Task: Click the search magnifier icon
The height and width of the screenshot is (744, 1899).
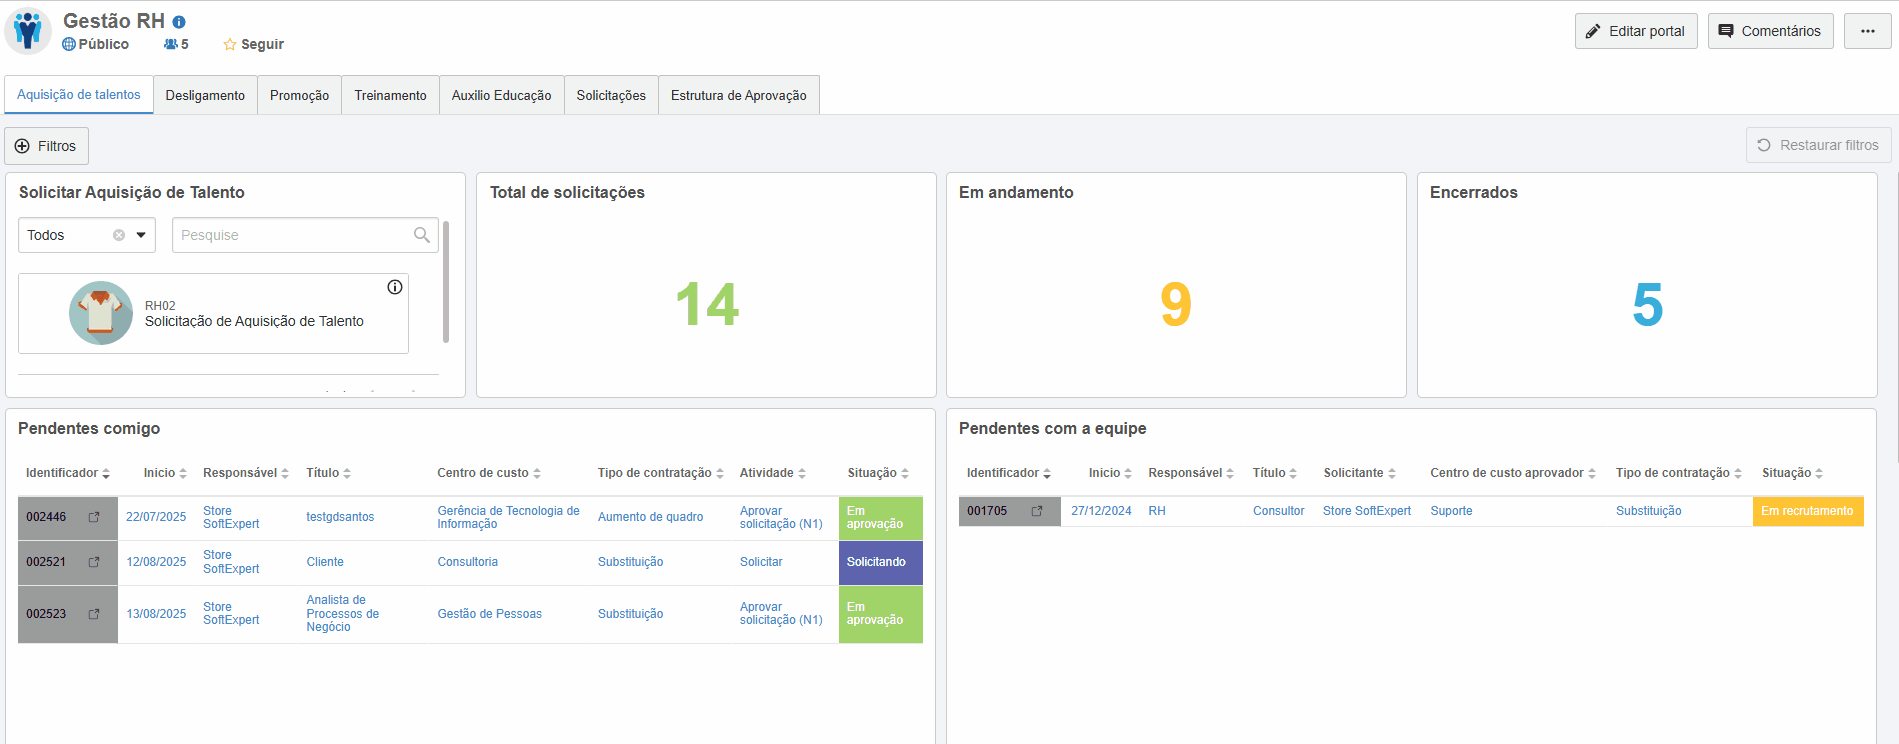Action: pos(422,235)
